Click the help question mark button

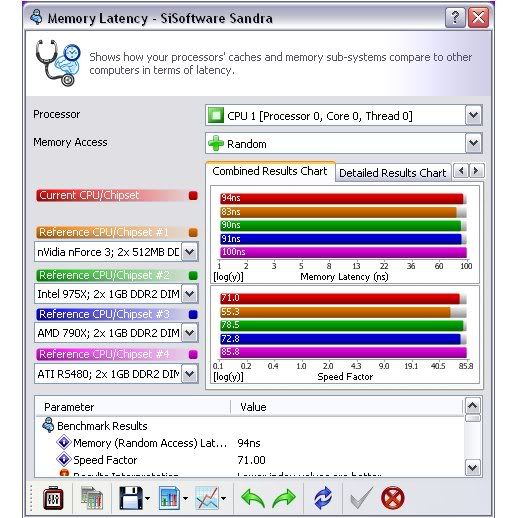455,17
